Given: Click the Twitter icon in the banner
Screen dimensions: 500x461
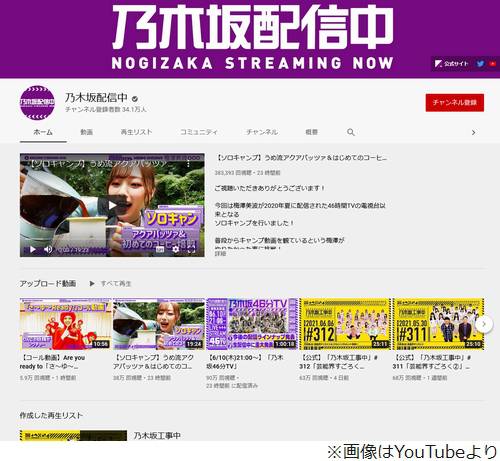Looking at the screenshot, I should pyautogui.click(x=480, y=63).
